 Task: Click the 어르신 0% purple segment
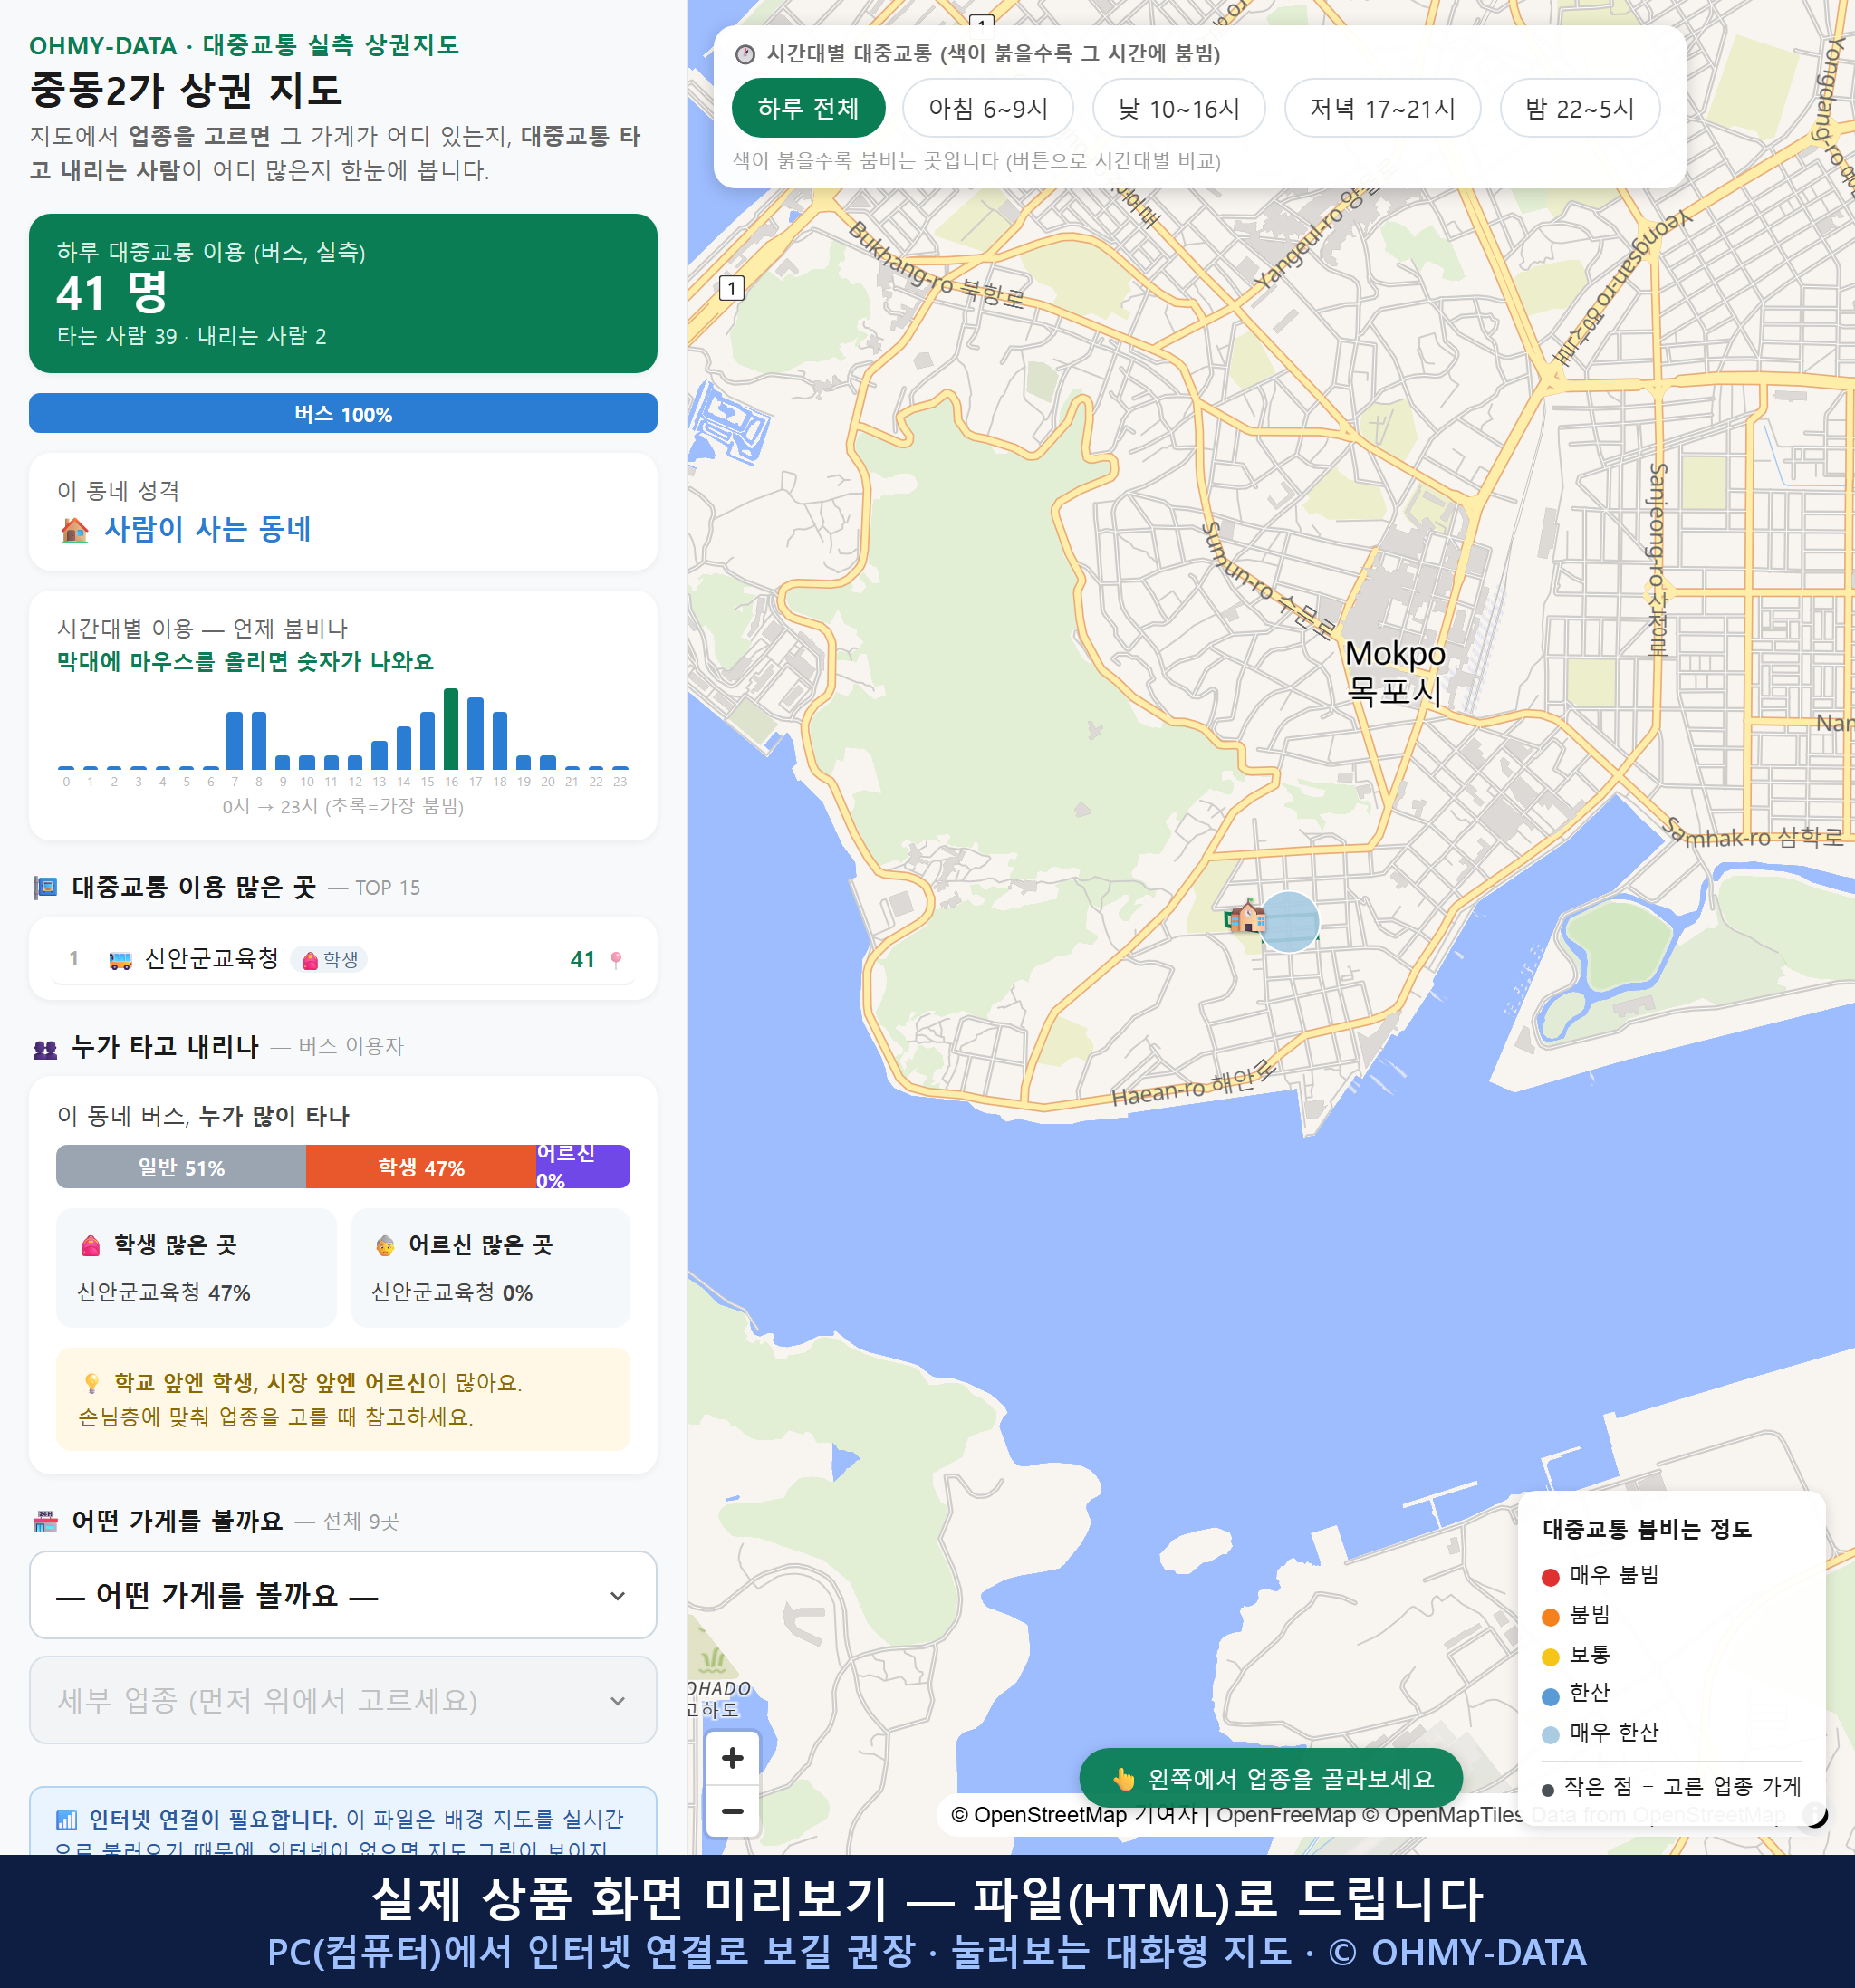pyautogui.click(x=583, y=1167)
